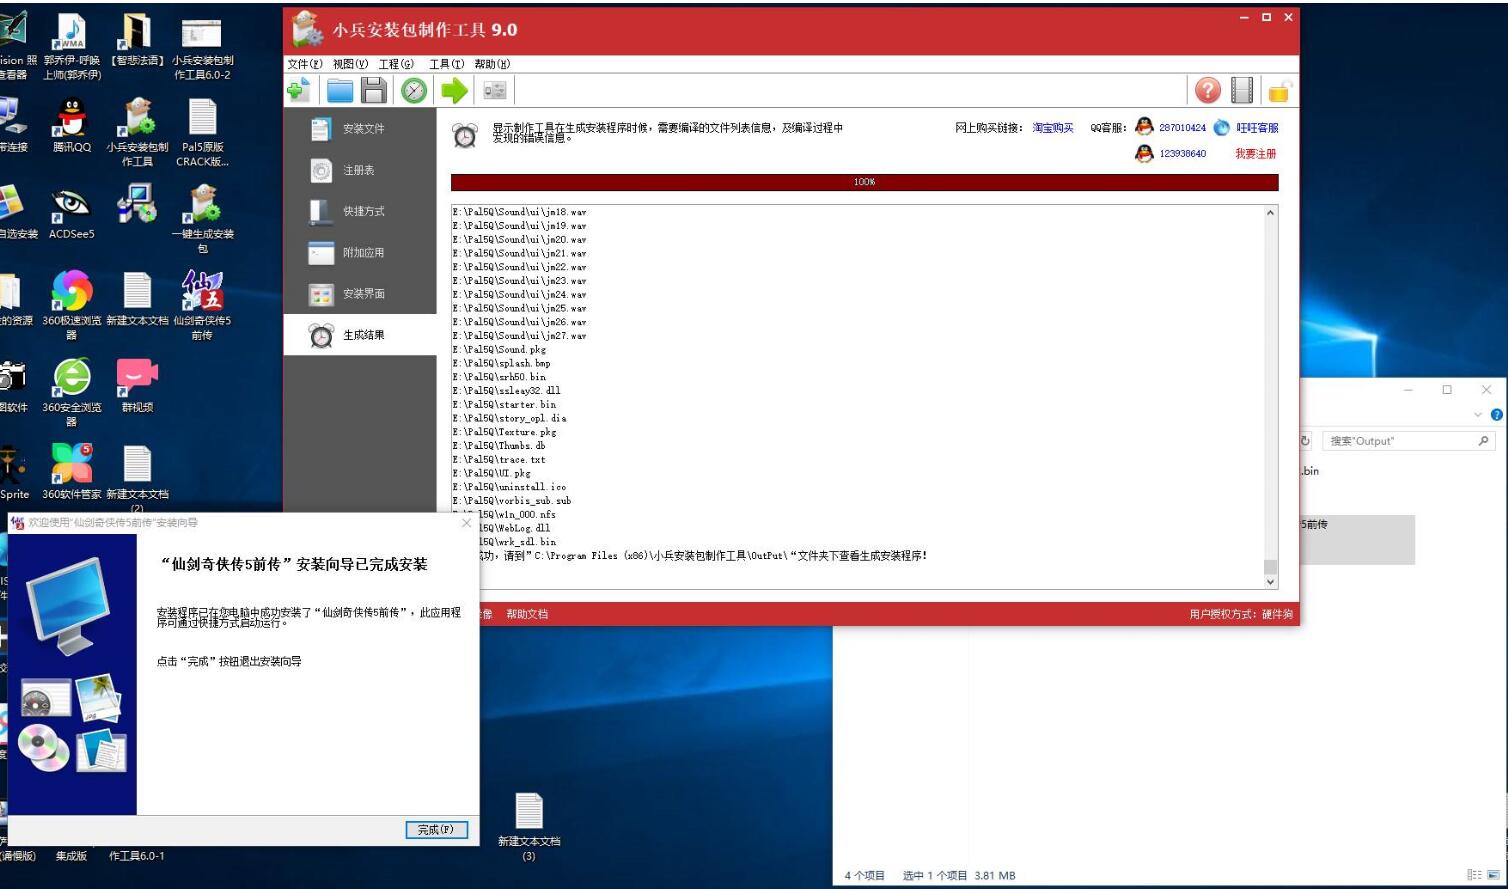Click the log list scroll-down arrow
The height and width of the screenshot is (889, 1508).
click(1270, 581)
